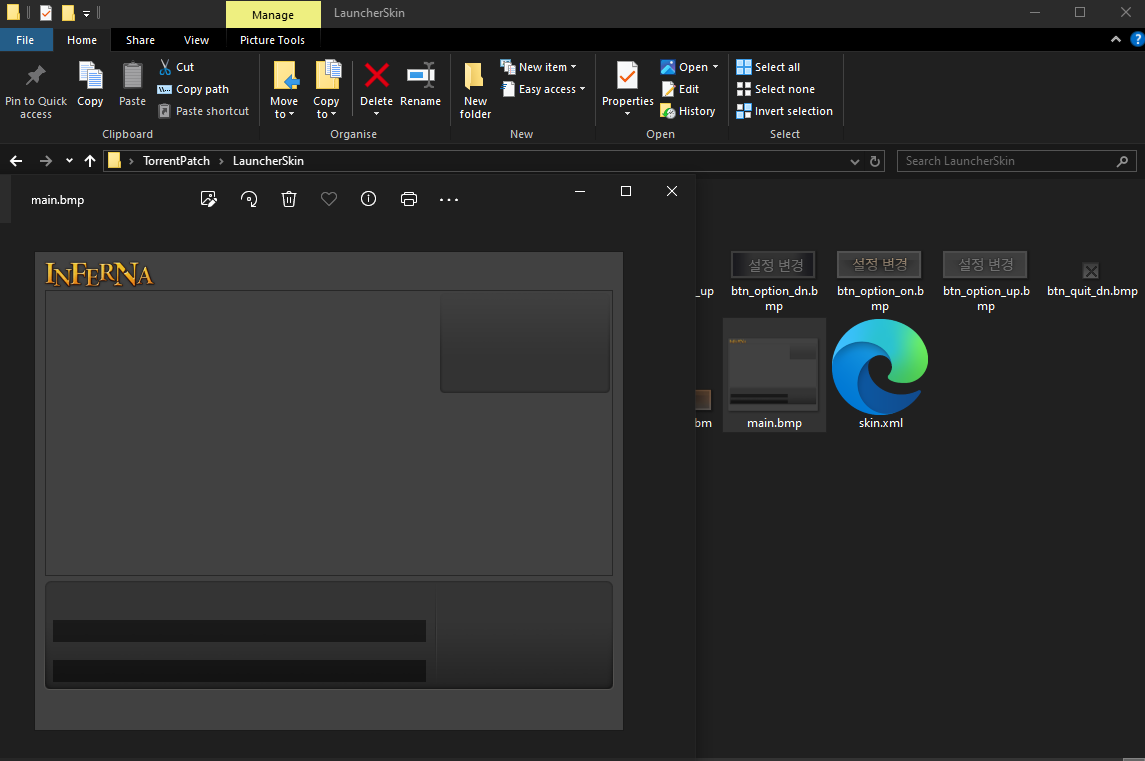Collapse the ribbon with the caret
1145x761 pixels.
(x=1116, y=39)
